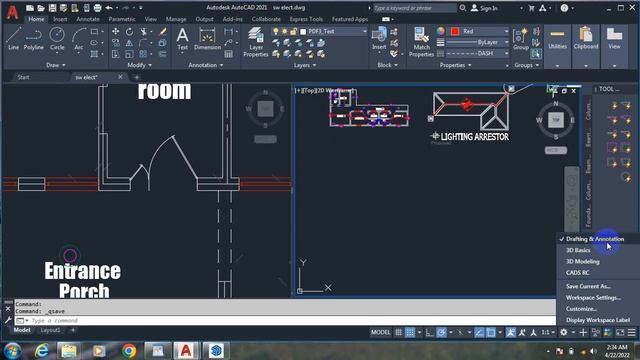This screenshot has height=360, width=640.
Task: Select the Polyline tool
Action: click(33, 39)
